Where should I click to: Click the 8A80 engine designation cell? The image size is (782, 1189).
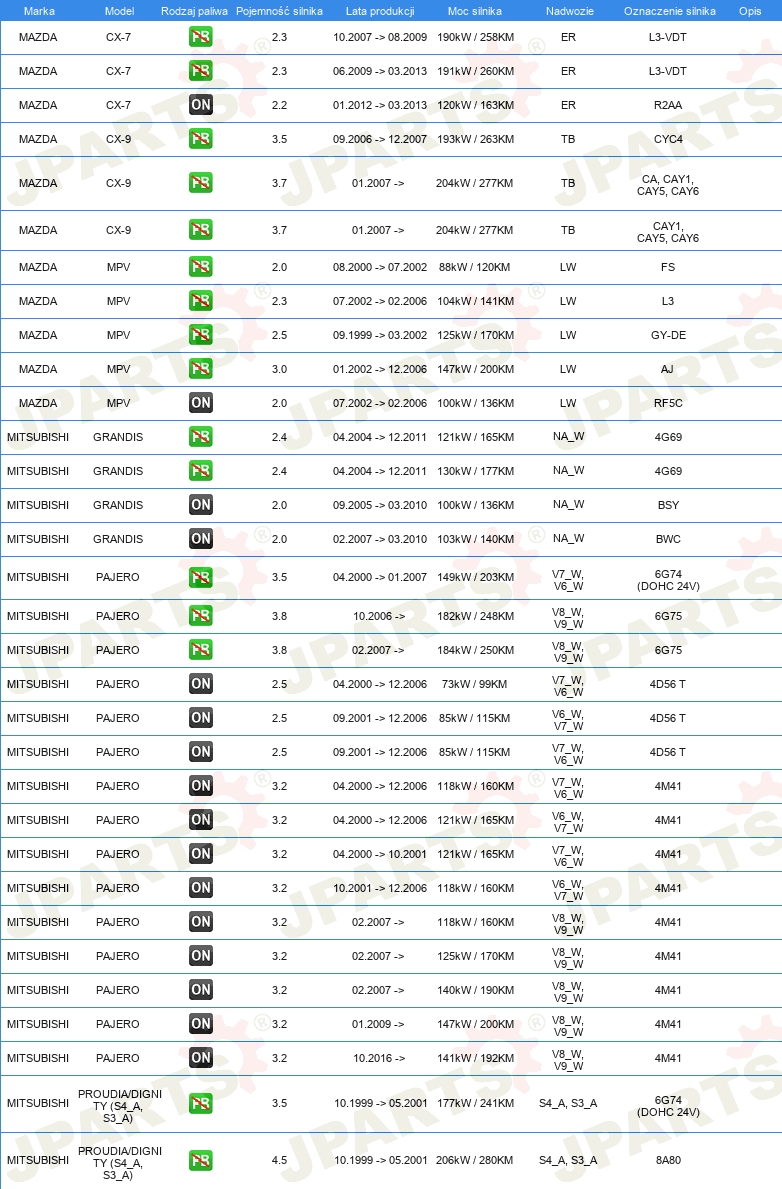click(668, 1160)
